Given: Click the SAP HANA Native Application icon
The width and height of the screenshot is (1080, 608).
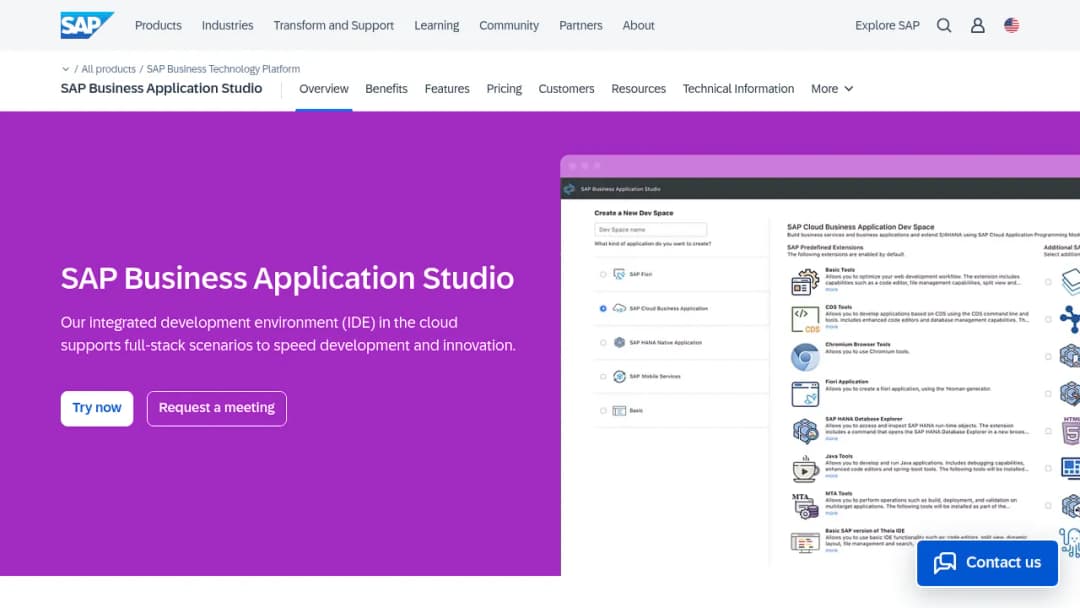Looking at the screenshot, I should point(619,342).
